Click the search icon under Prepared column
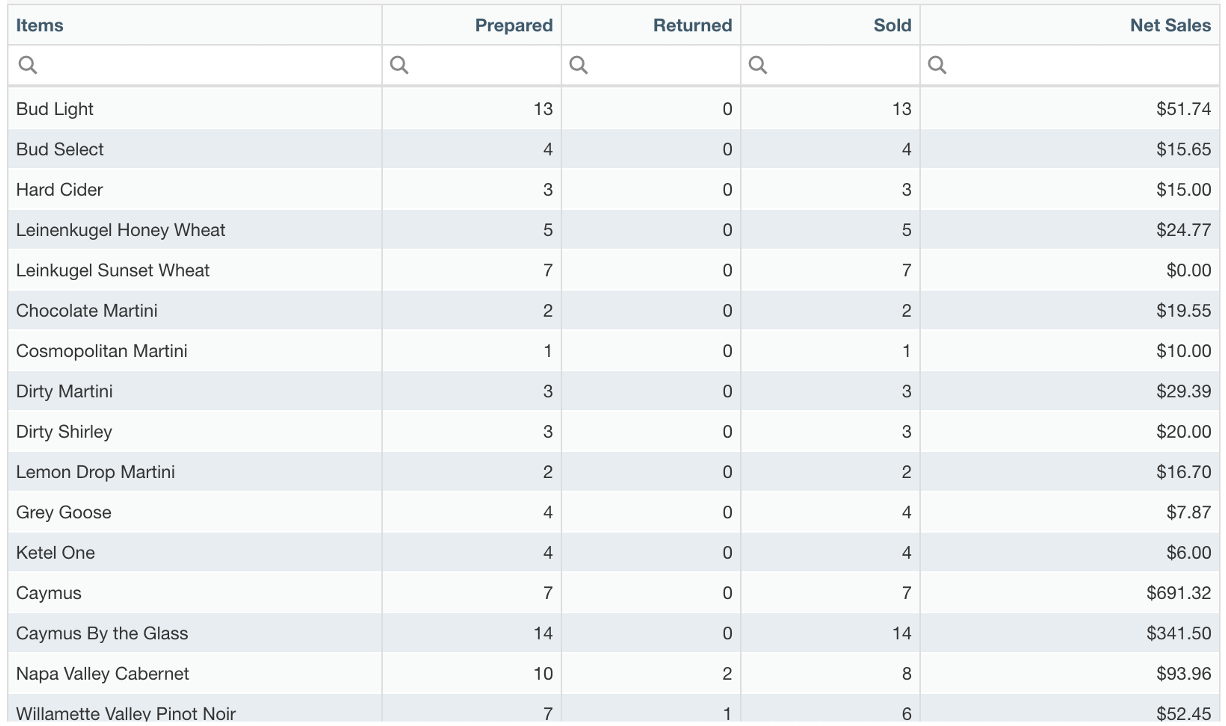 [399, 66]
